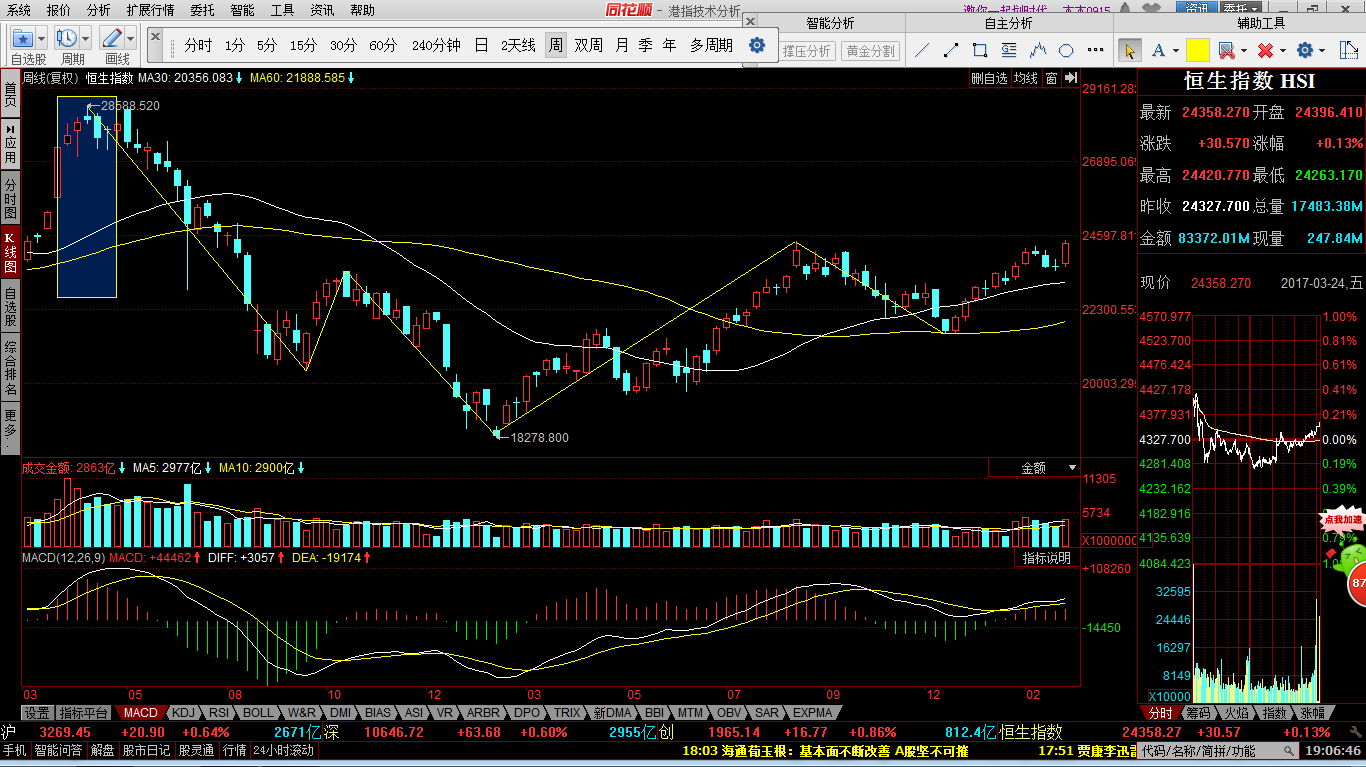Open the drawing tools gear settings
Image resolution: width=1366 pixels, height=767 pixels.
[x=1304, y=50]
